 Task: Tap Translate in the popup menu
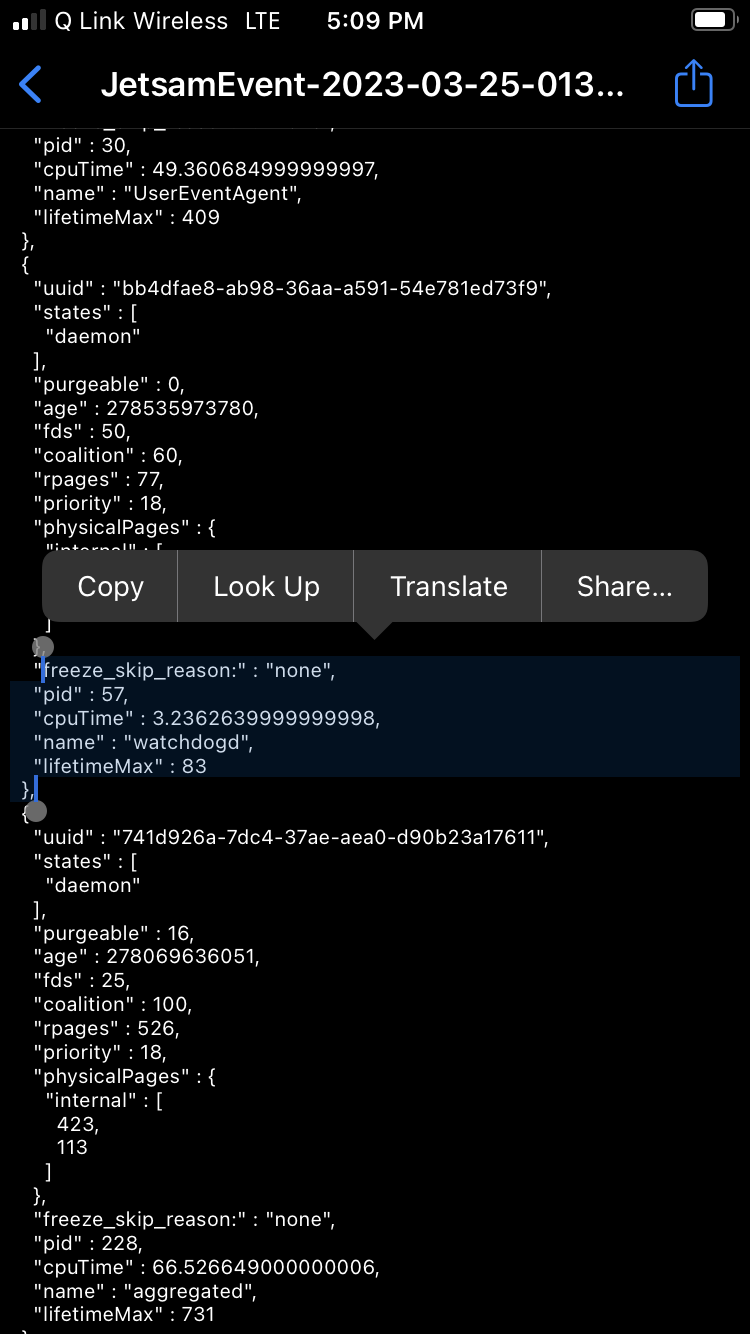pos(448,587)
